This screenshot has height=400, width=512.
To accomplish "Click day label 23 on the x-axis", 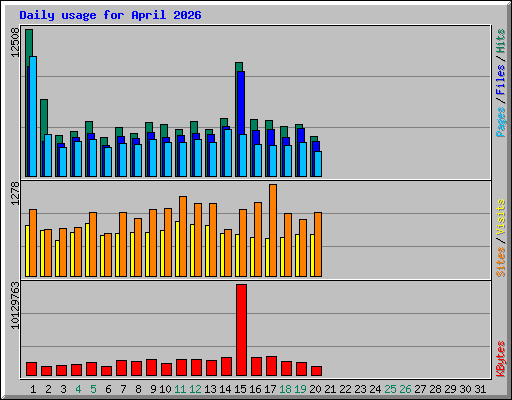I will (x=360, y=389).
